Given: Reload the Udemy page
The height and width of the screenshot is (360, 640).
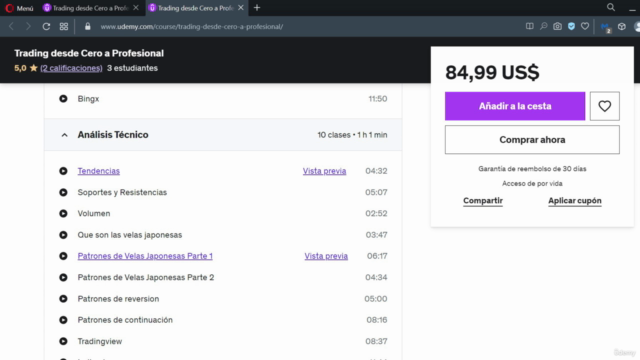Looking at the screenshot, I should [x=46, y=27].
